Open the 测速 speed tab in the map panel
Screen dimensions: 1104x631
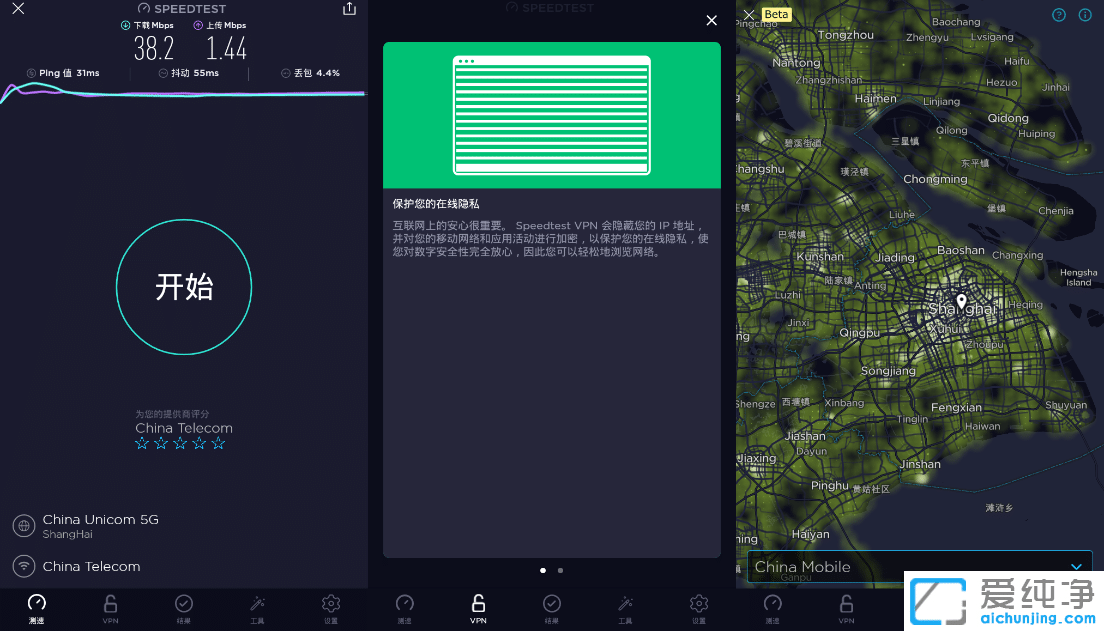[772, 609]
